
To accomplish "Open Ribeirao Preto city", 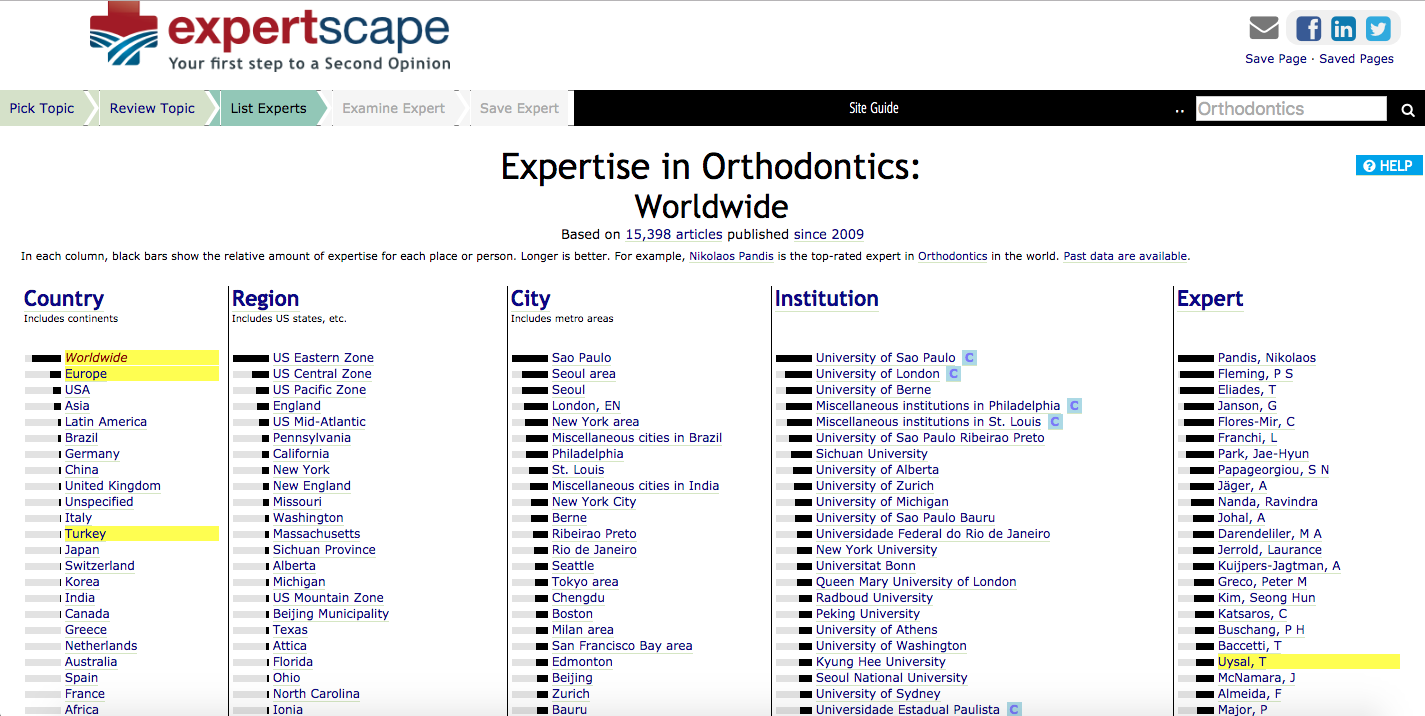I will (x=594, y=534).
